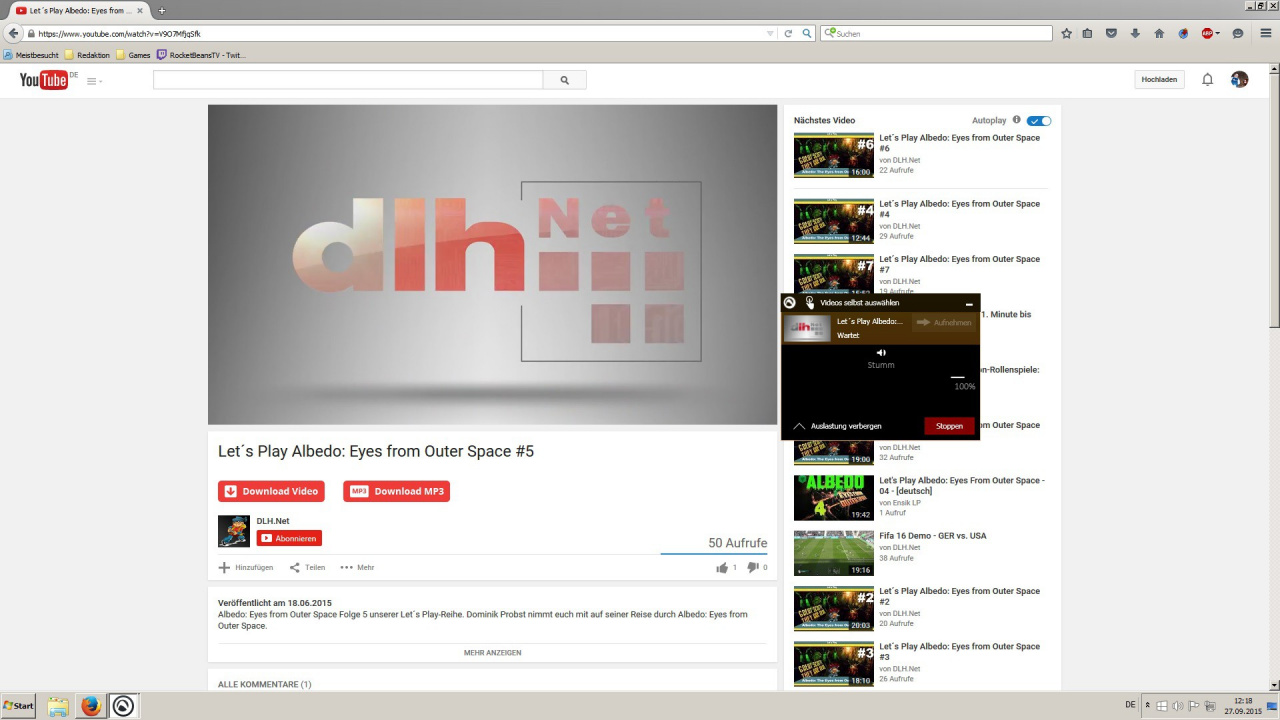
Task: Open Meistbesucht bookmark
Action: tap(31, 55)
